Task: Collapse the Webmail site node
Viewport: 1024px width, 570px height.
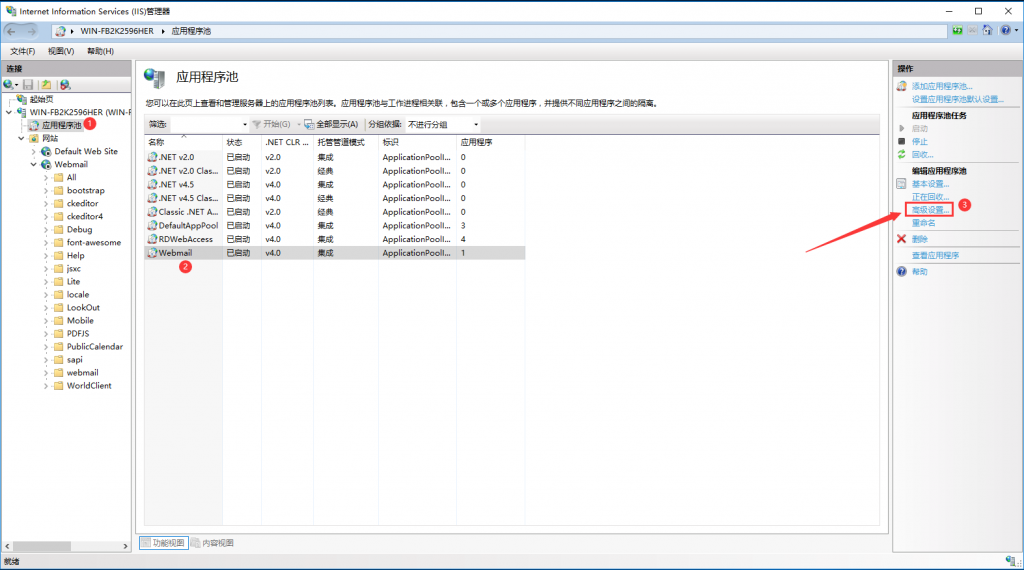Action: click(x=33, y=165)
